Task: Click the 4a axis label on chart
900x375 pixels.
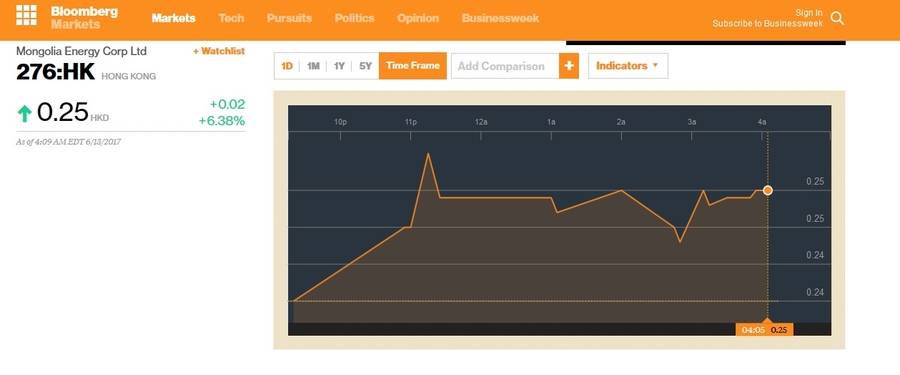Action: point(762,122)
